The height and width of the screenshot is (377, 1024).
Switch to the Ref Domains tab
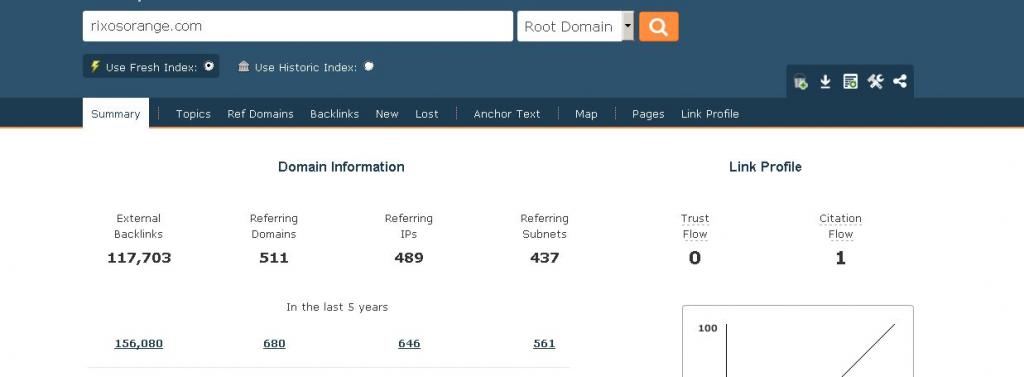(261, 114)
